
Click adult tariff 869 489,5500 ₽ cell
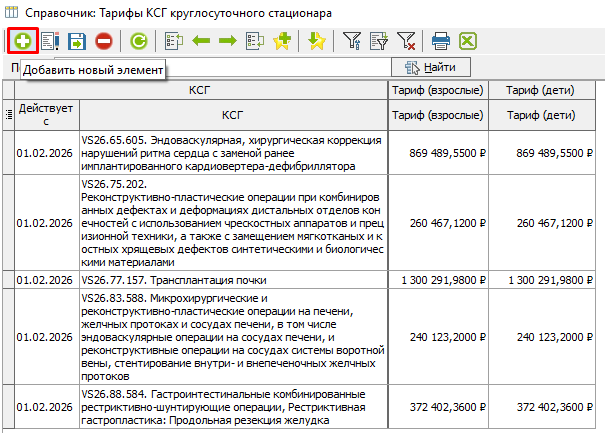pos(438,153)
